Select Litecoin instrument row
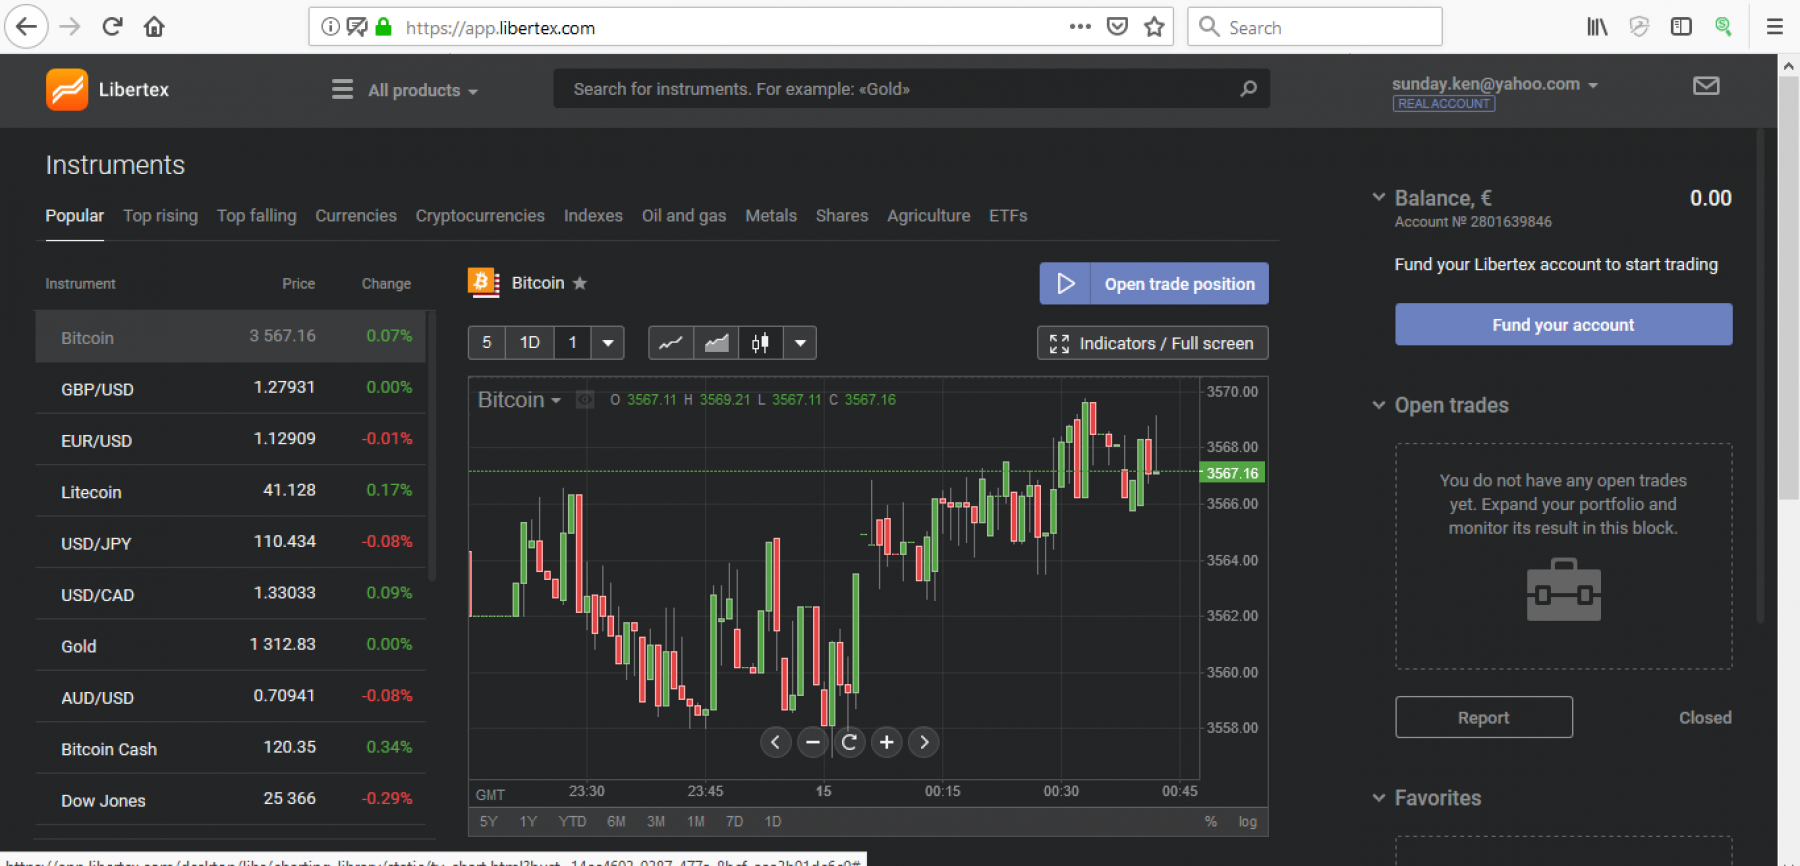Screen dimensions: 1800x866 (231, 491)
